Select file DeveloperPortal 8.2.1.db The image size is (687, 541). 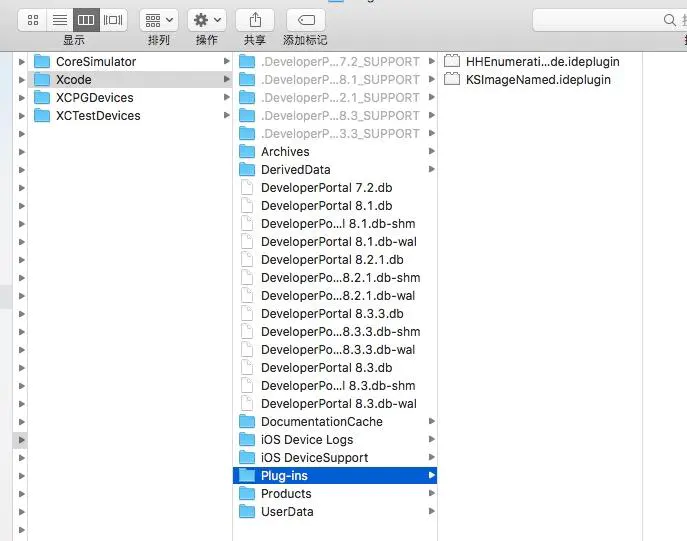coord(335,260)
